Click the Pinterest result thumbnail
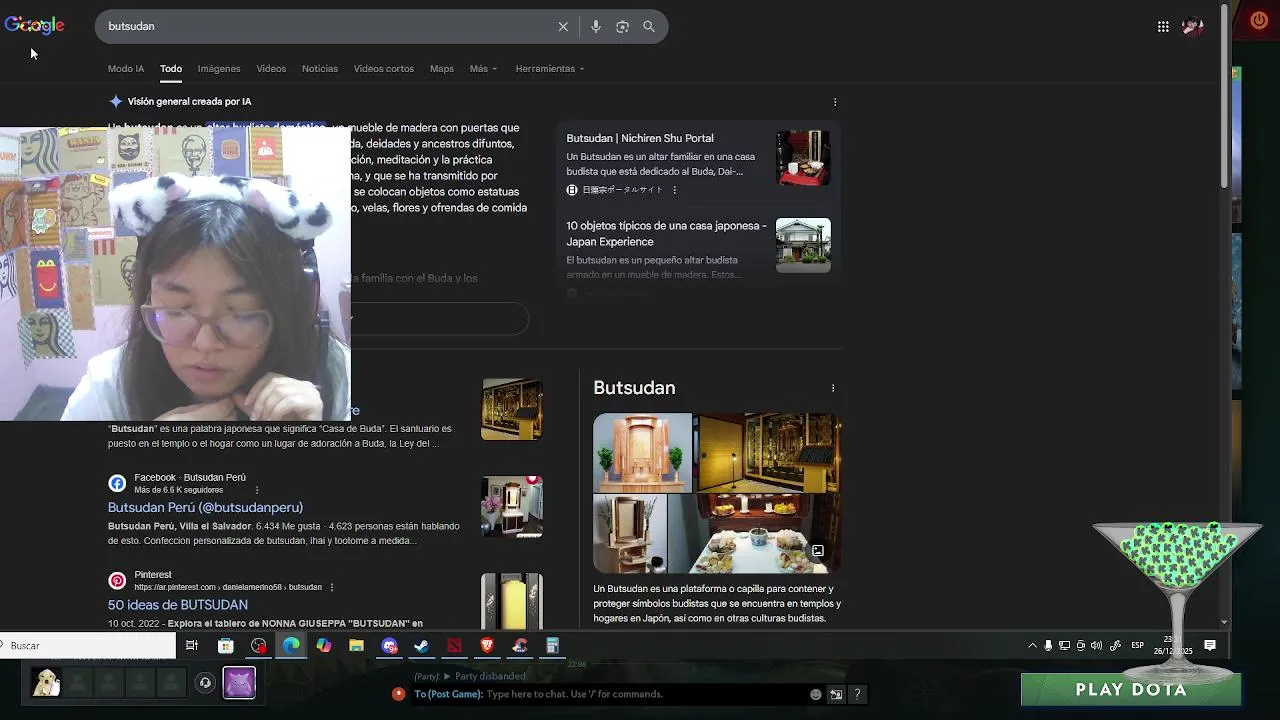The height and width of the screenshot is (720, 1280). [x=512, y=601]
